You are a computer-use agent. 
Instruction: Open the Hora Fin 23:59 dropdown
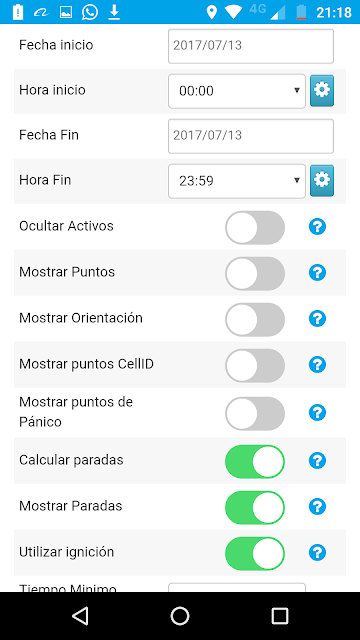237,181
